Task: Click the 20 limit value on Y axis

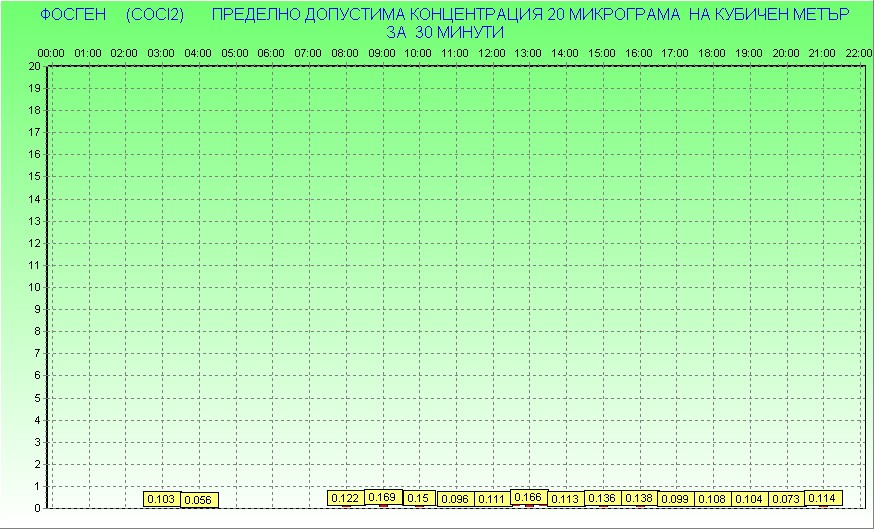Action: click(x=35, y=66)
